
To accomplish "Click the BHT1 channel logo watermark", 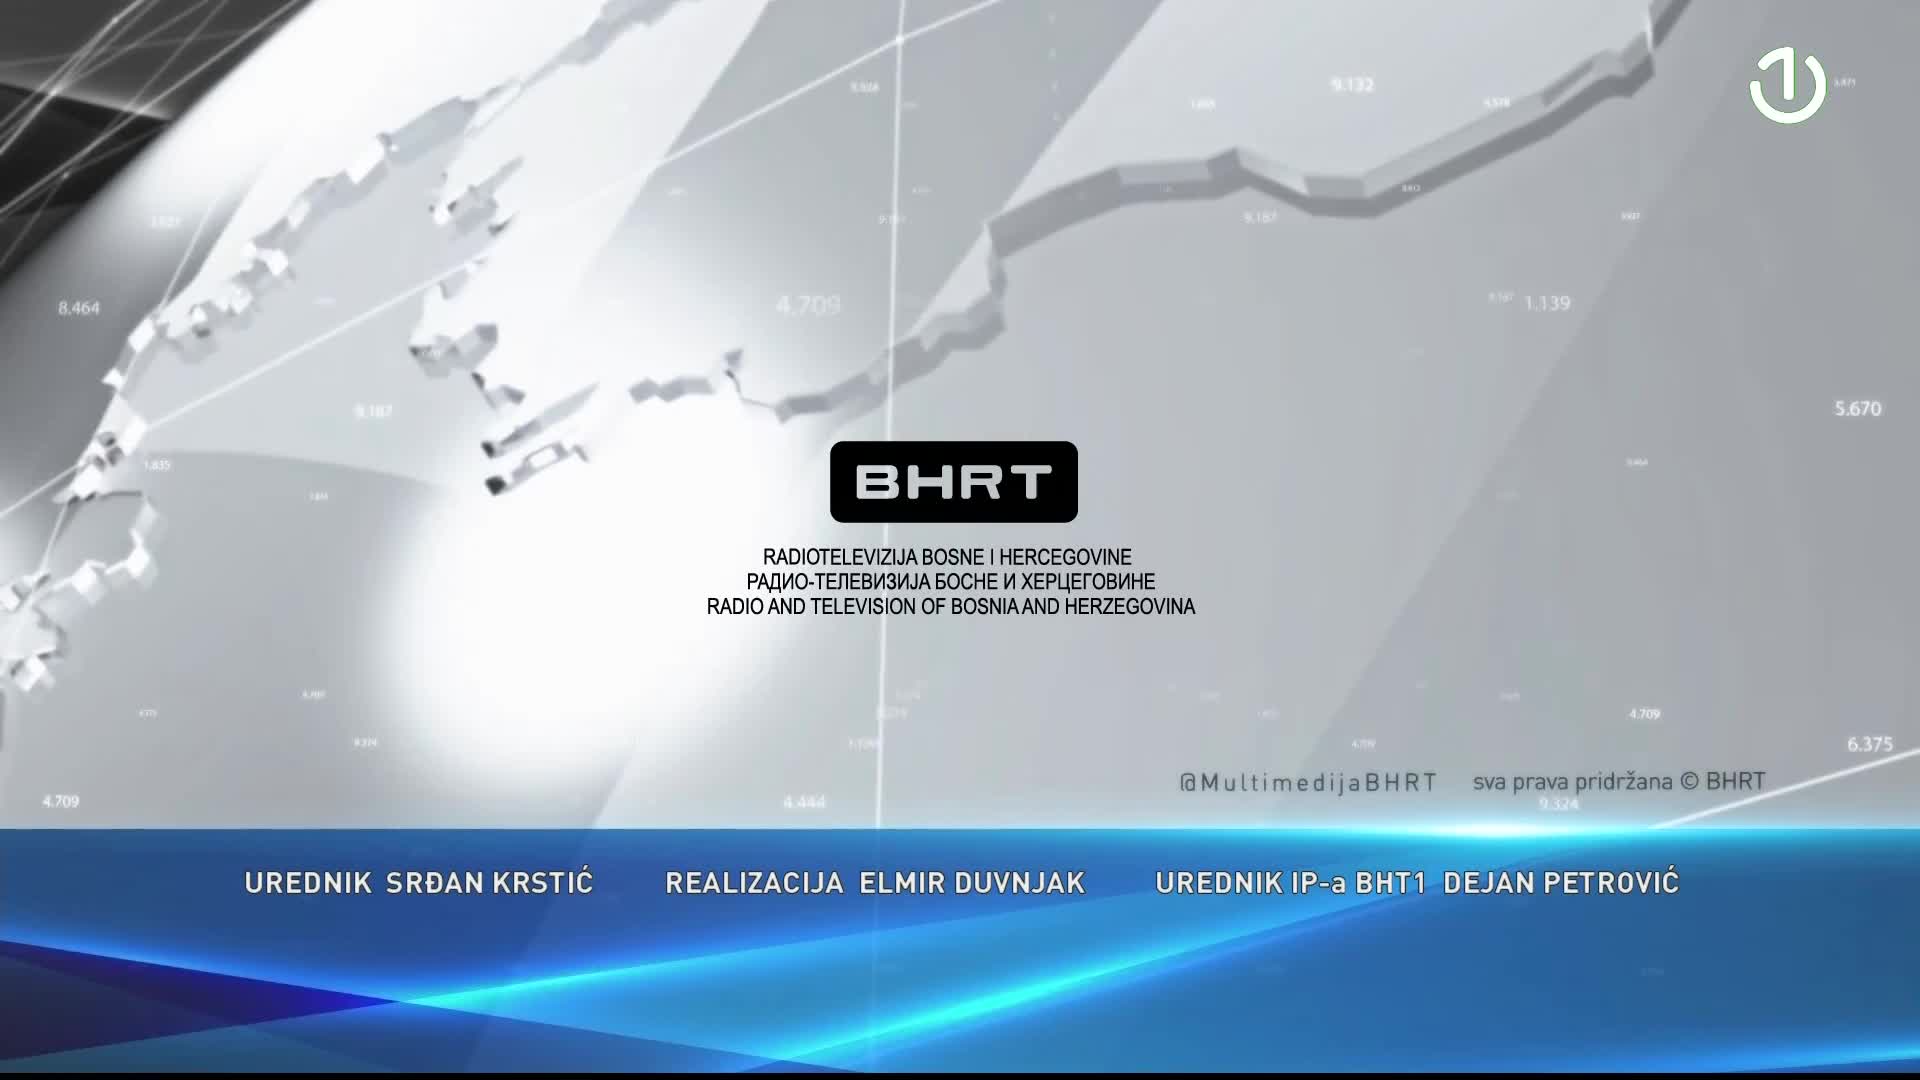I will point(1788,87).
